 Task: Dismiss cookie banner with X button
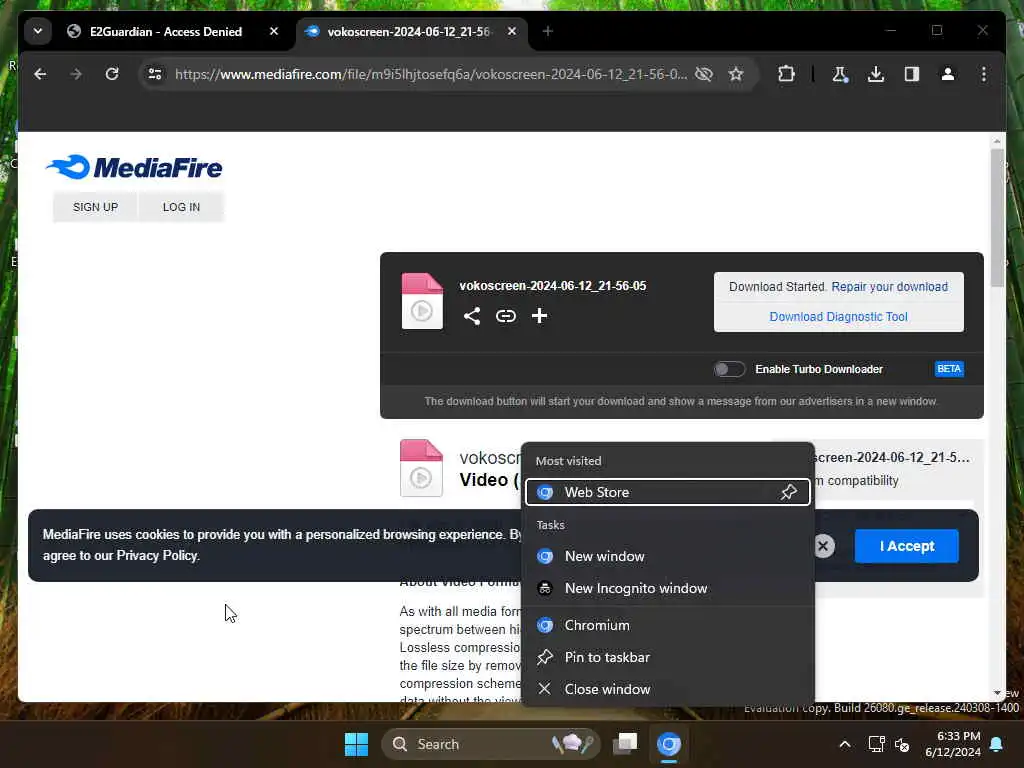coord(824,546)
